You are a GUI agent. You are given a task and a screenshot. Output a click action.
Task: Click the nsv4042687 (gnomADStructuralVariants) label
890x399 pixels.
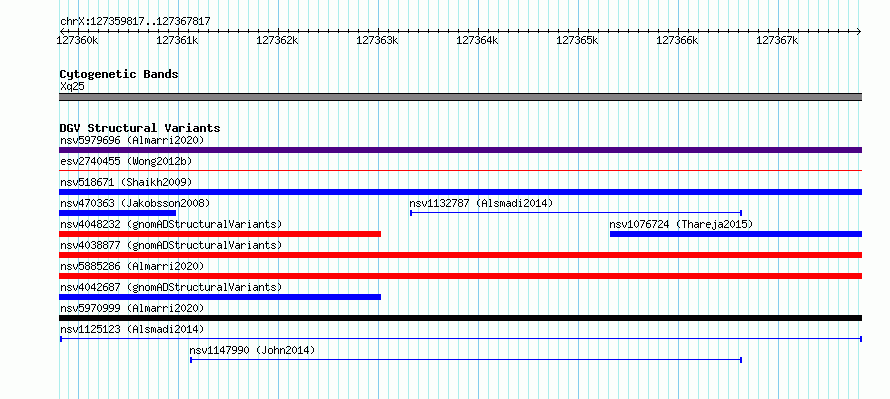(x=171, y=287)
